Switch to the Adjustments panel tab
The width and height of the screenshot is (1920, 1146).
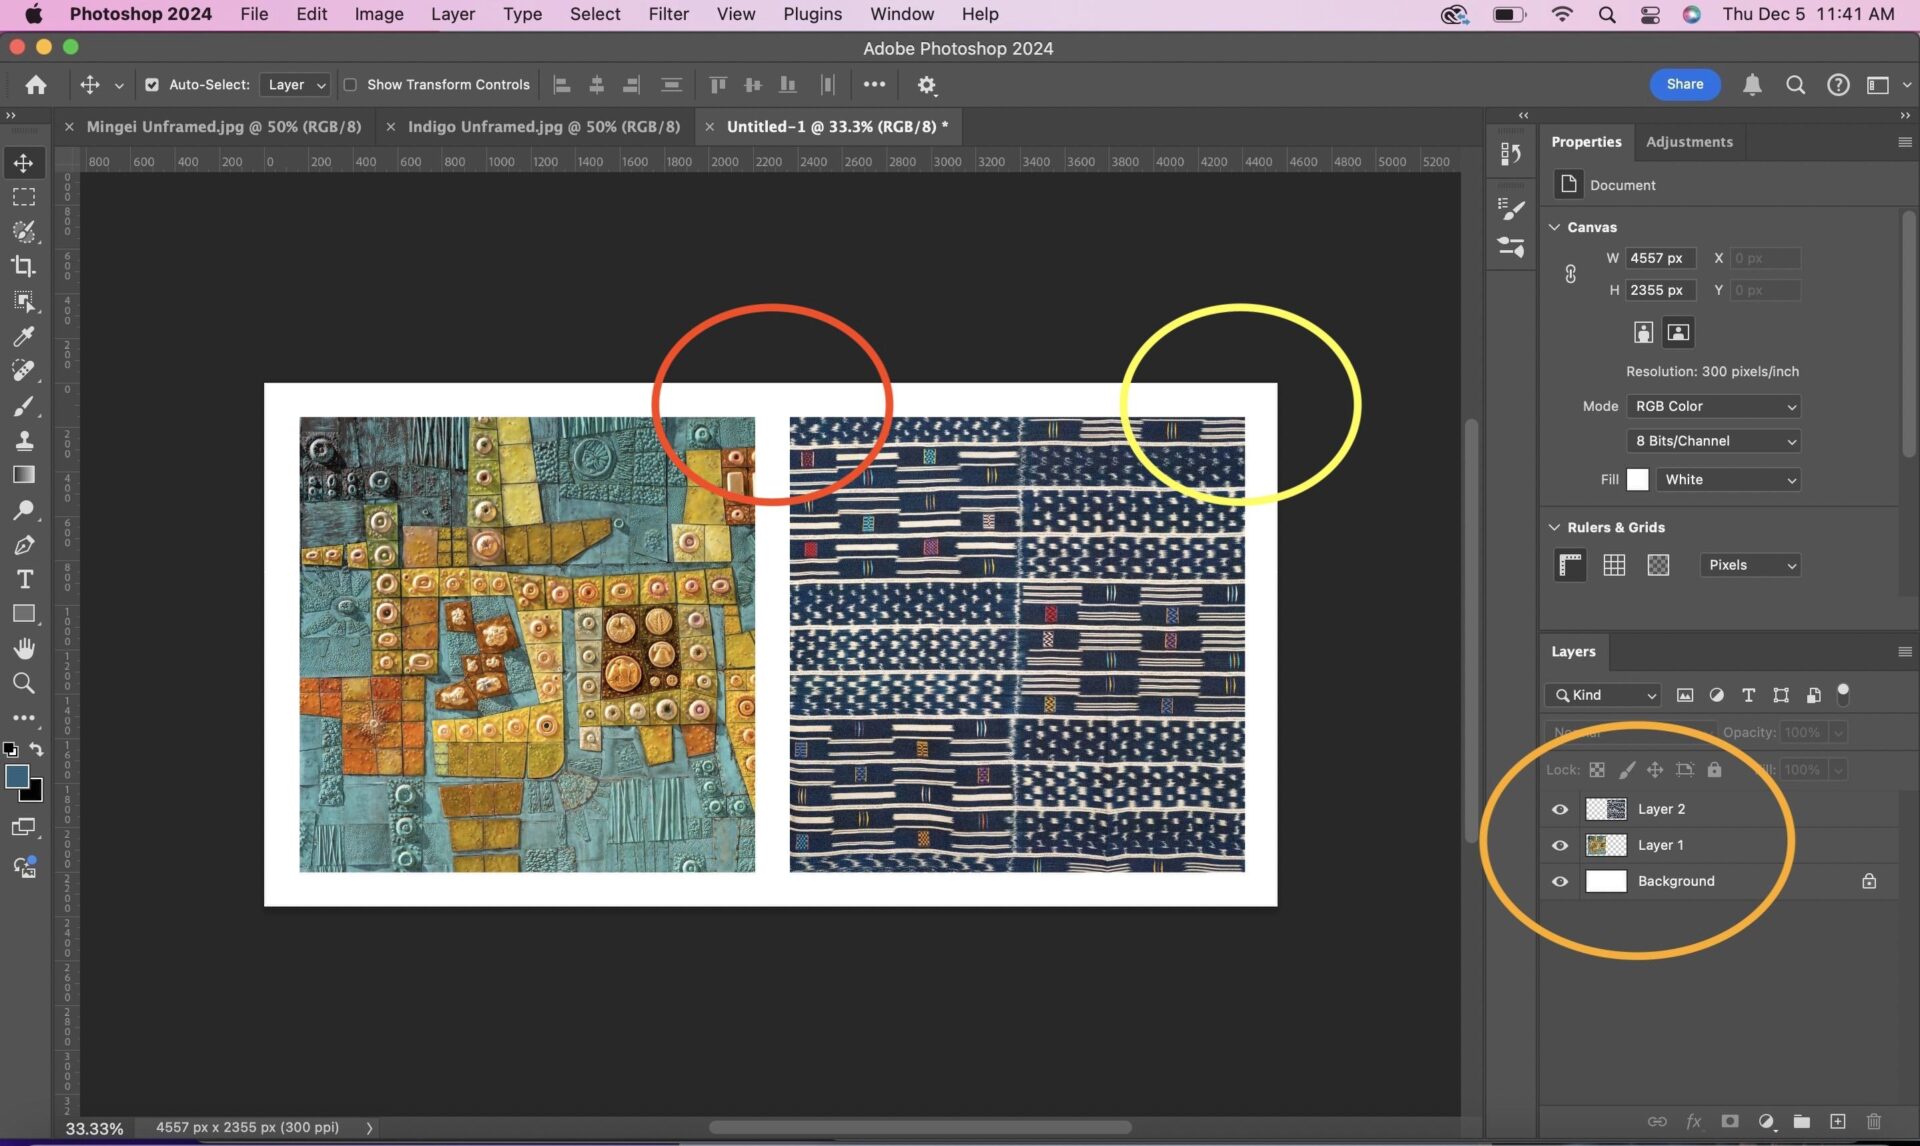pyautogui.click(x=1689, y=142)
